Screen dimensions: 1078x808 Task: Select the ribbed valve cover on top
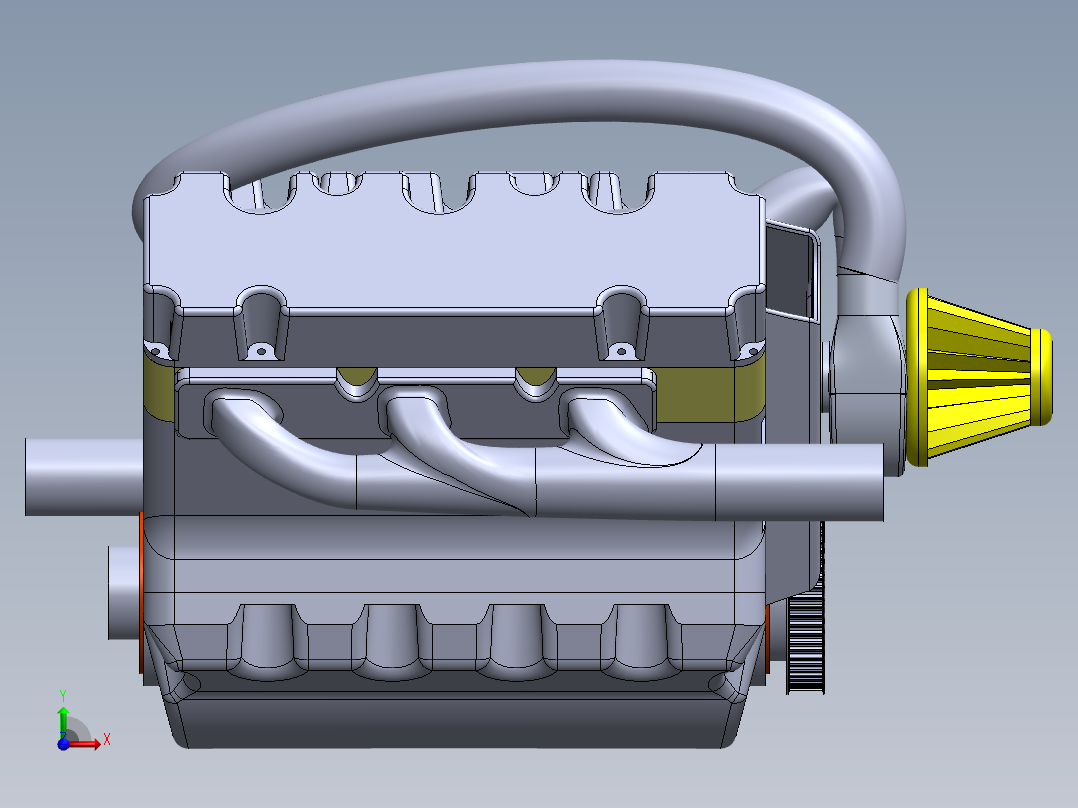click(x=440, y=250)
